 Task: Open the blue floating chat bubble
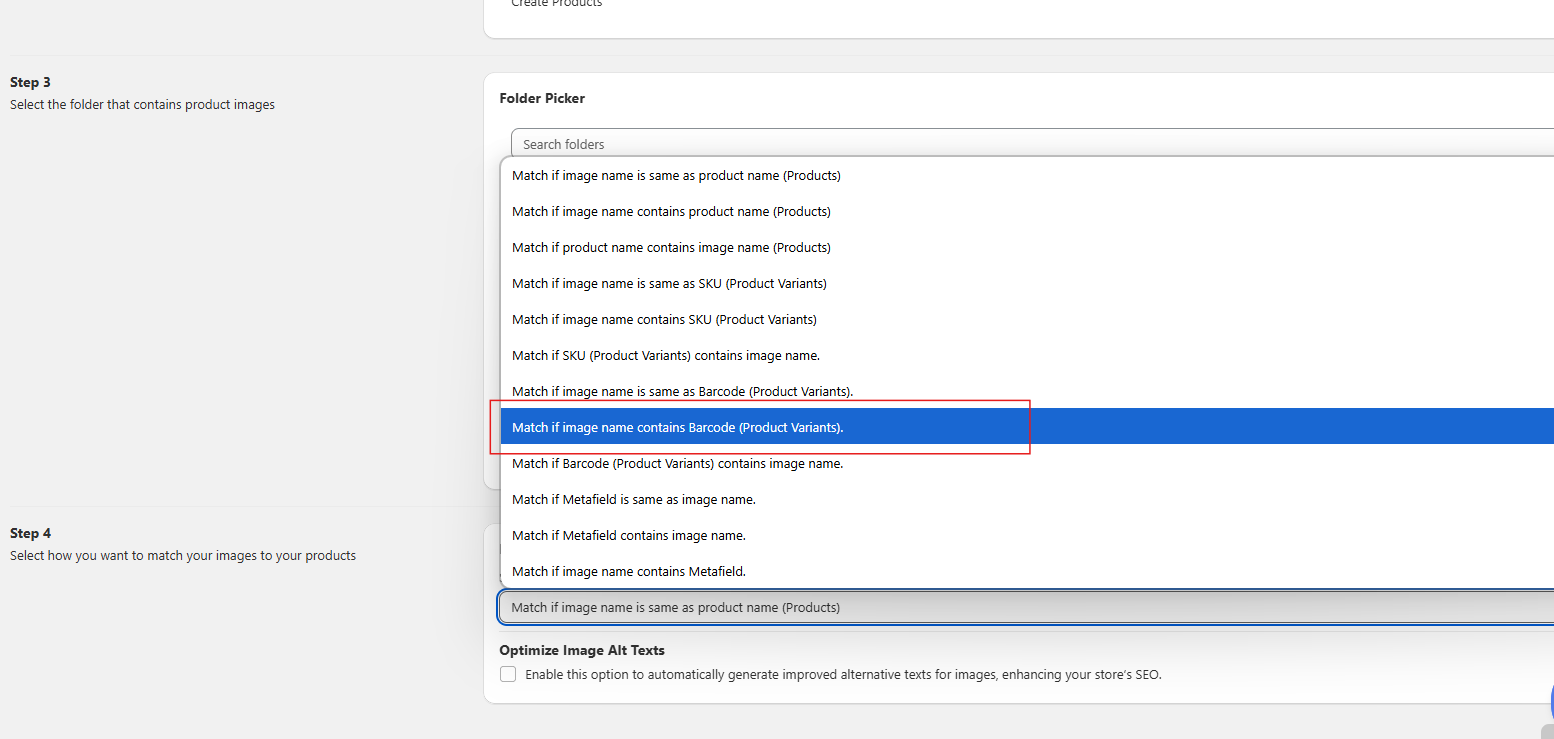tap(1549, 700)
